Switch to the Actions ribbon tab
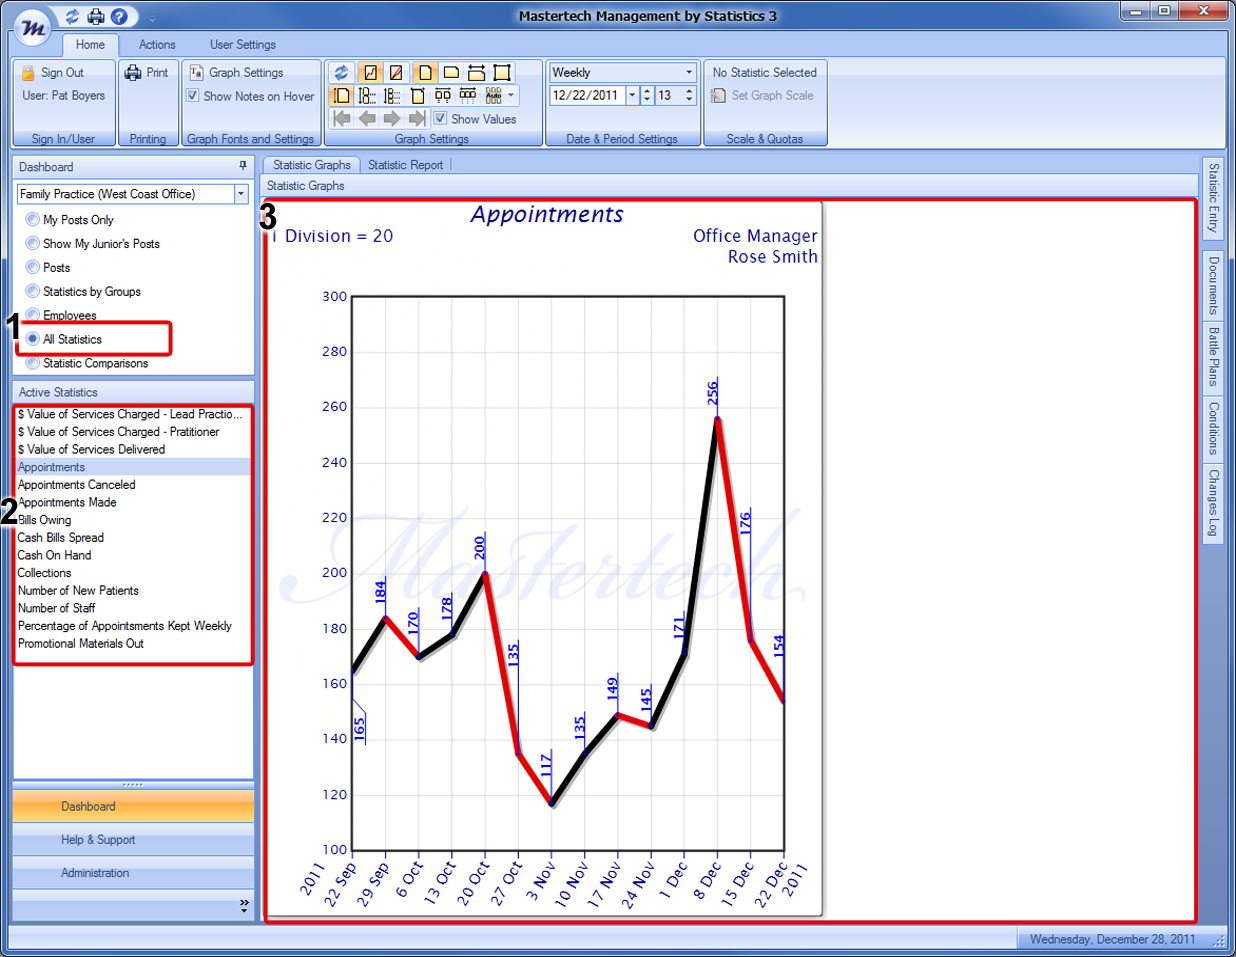 tap(157, 45)
